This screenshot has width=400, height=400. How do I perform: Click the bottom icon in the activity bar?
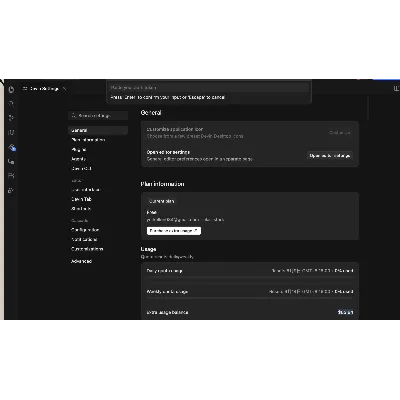click(x=11, y=191)
